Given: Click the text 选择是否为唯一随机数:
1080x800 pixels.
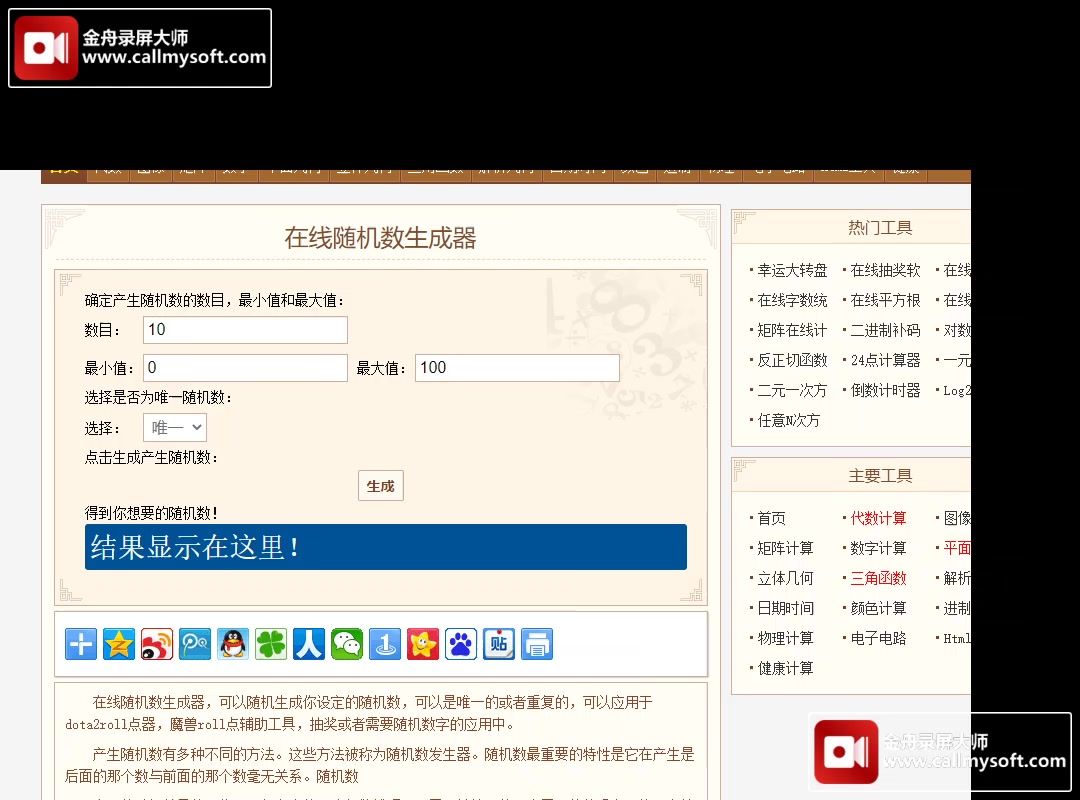Looking at the screenshot, I should [158, 398].
